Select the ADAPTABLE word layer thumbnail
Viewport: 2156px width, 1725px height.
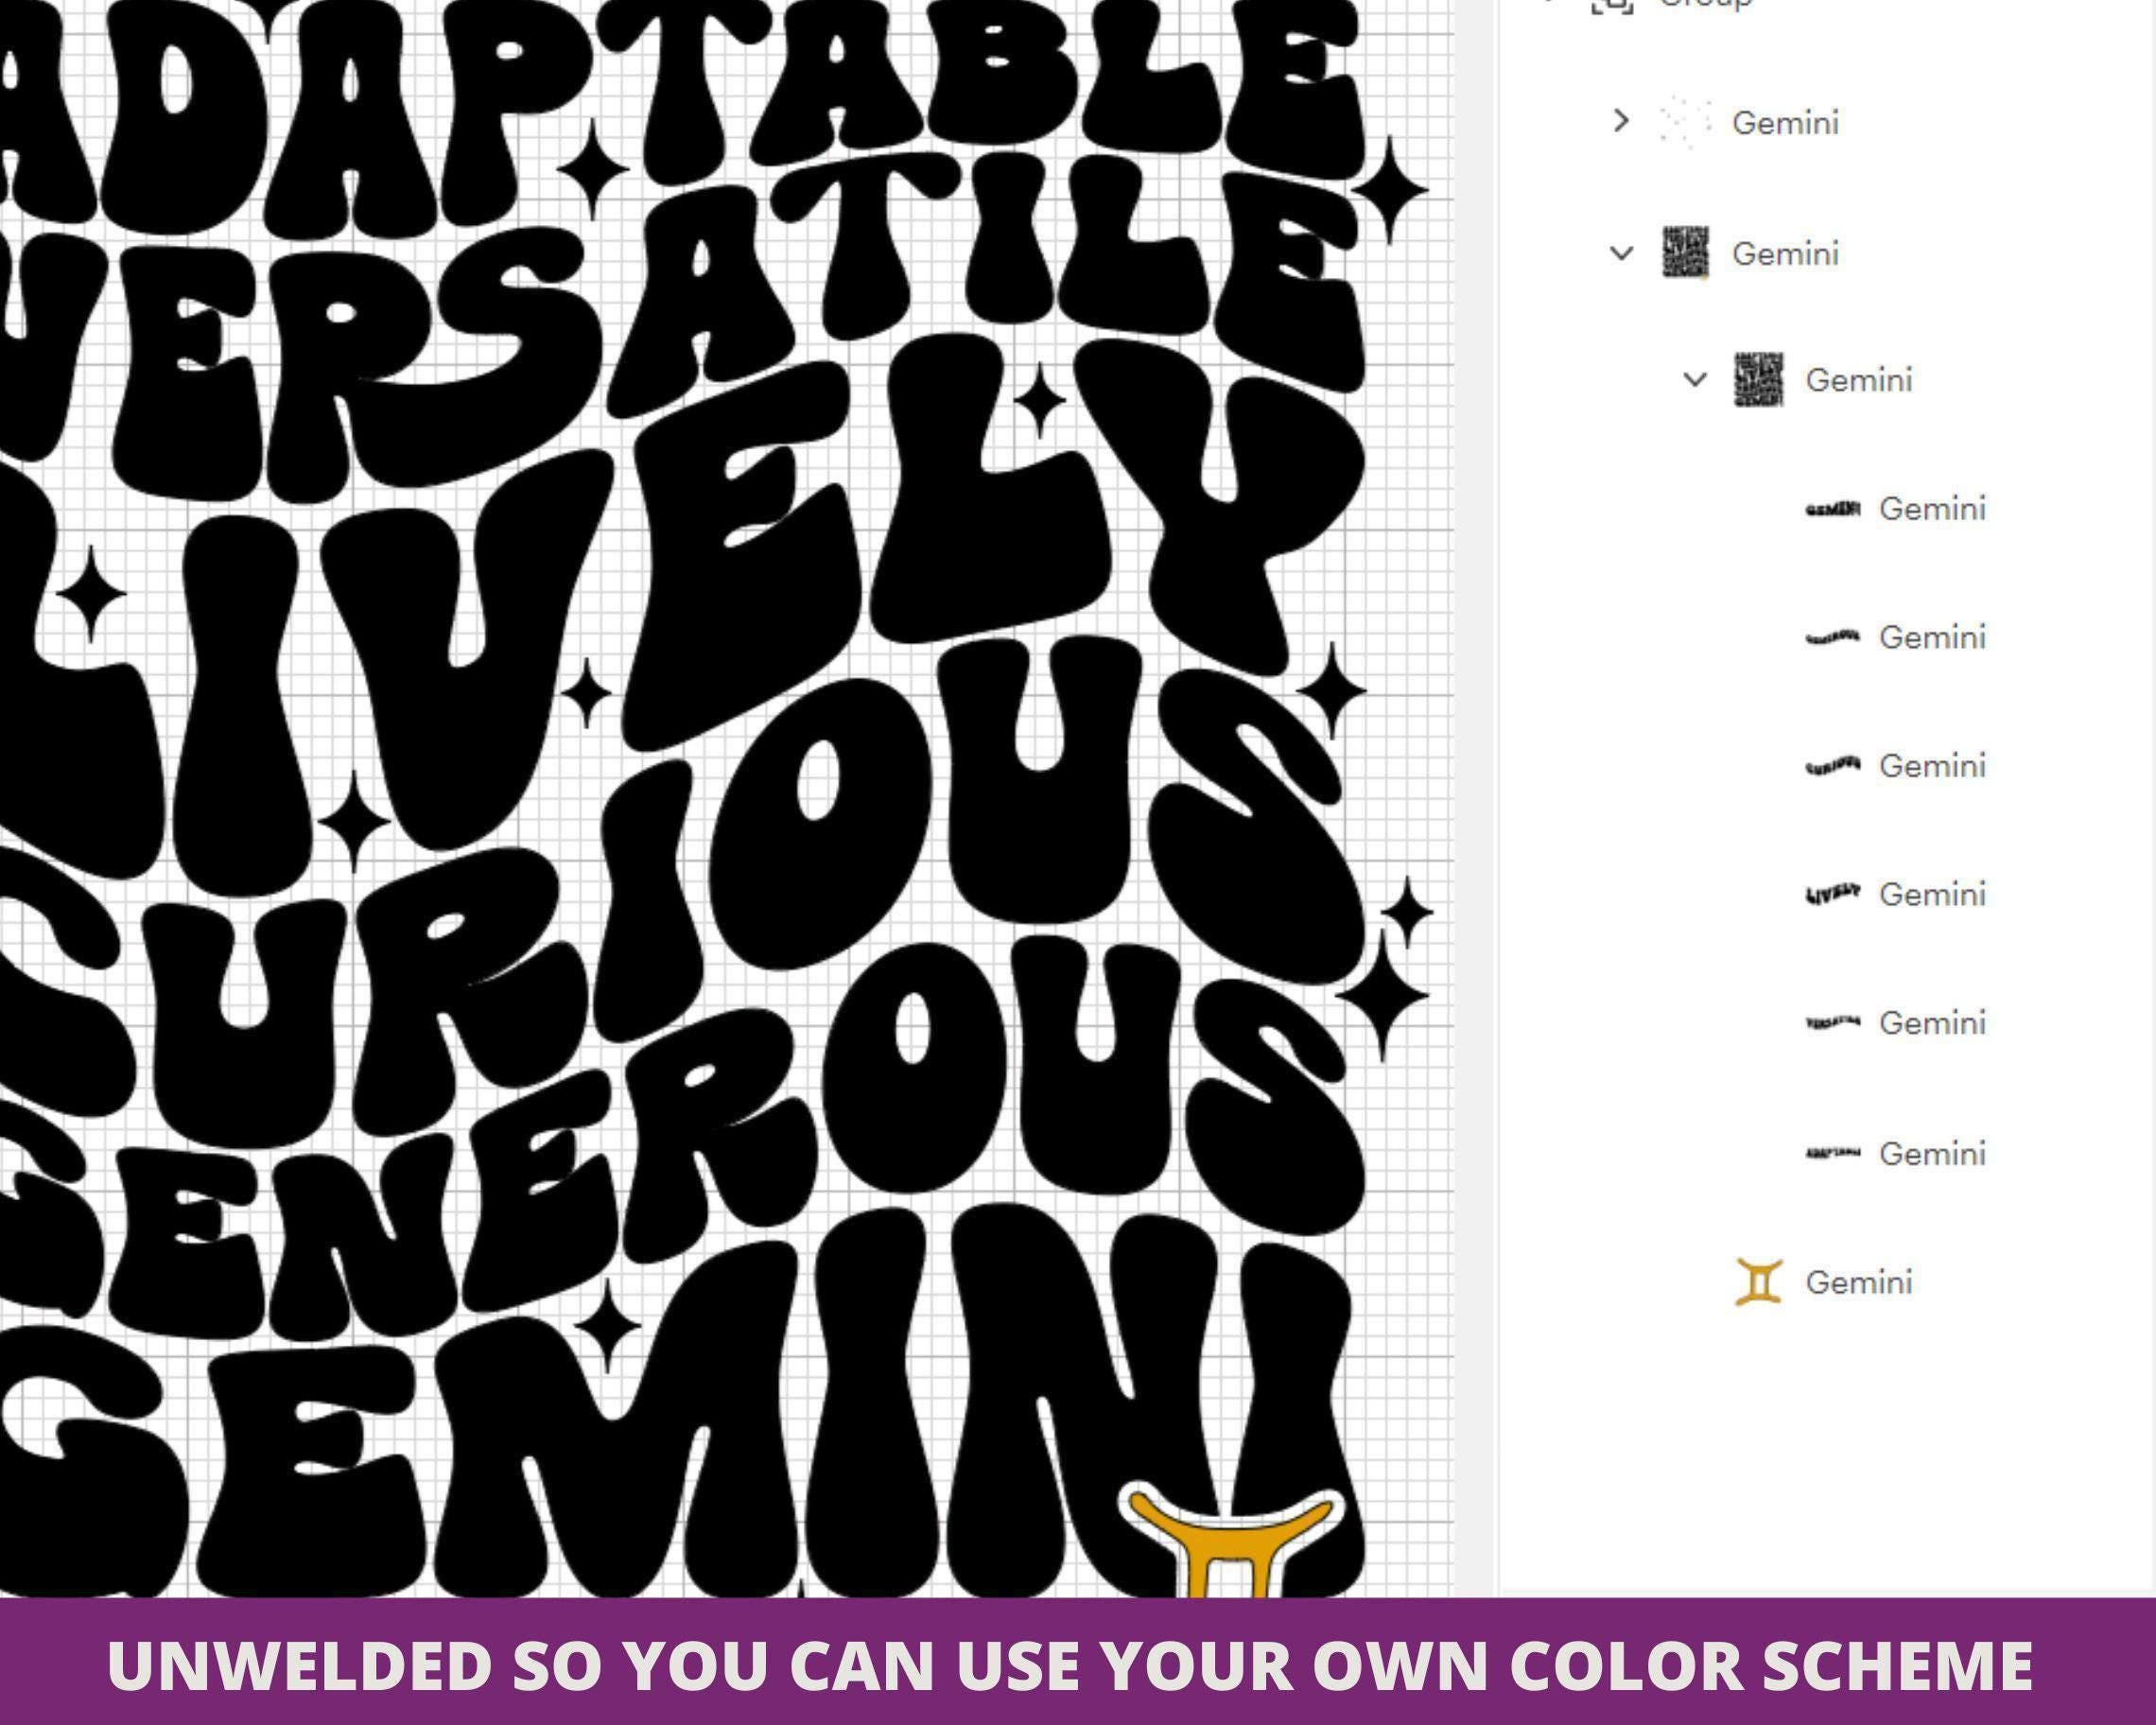click(1832, 1153)
